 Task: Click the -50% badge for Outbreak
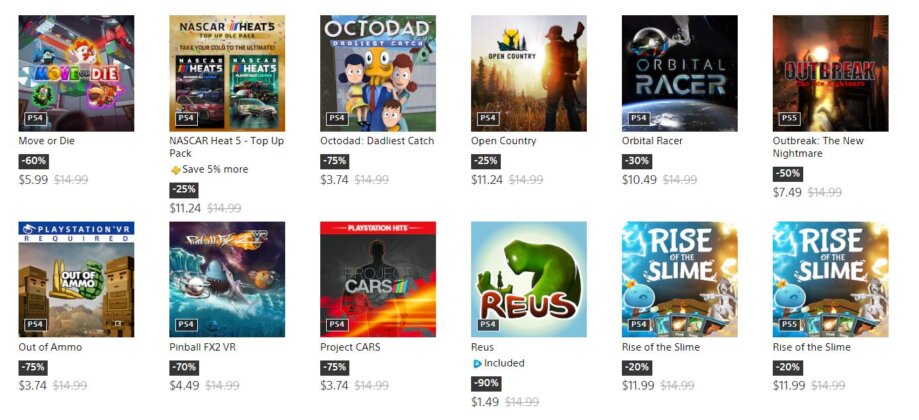click(788, 174)
